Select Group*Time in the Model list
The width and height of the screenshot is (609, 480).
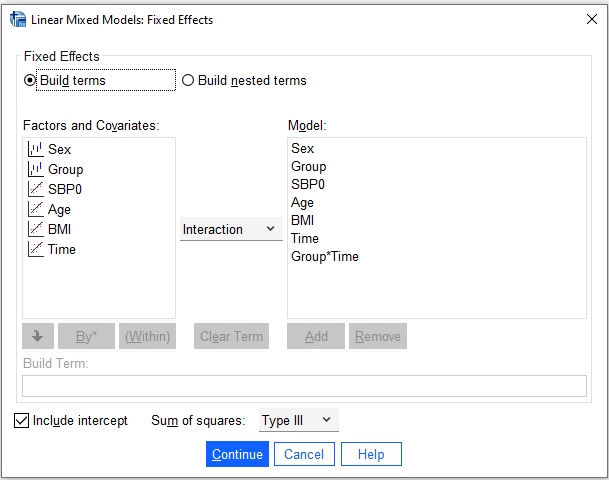(x=325, y=257)
